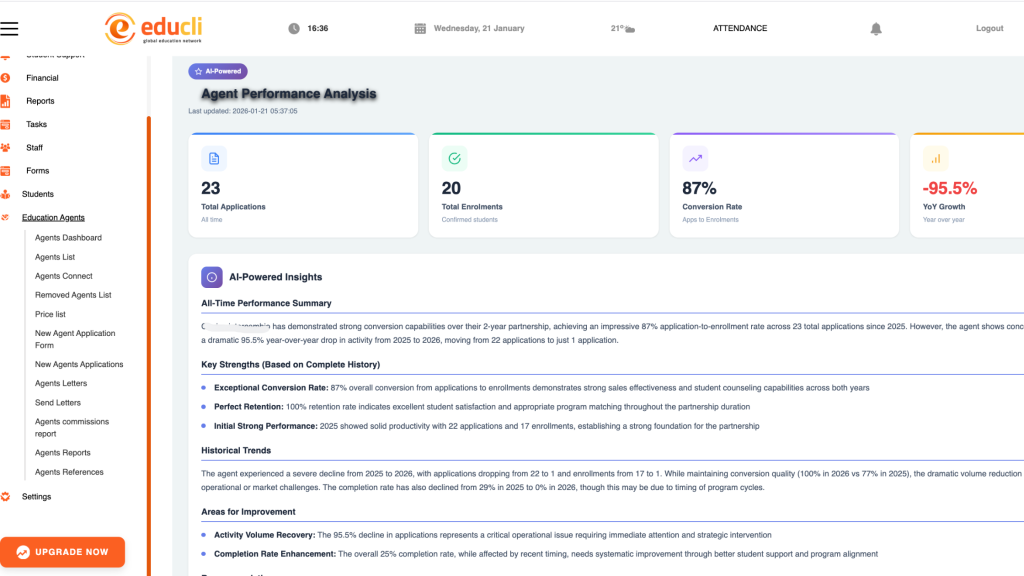Open the Settings sidebar item

36,497
